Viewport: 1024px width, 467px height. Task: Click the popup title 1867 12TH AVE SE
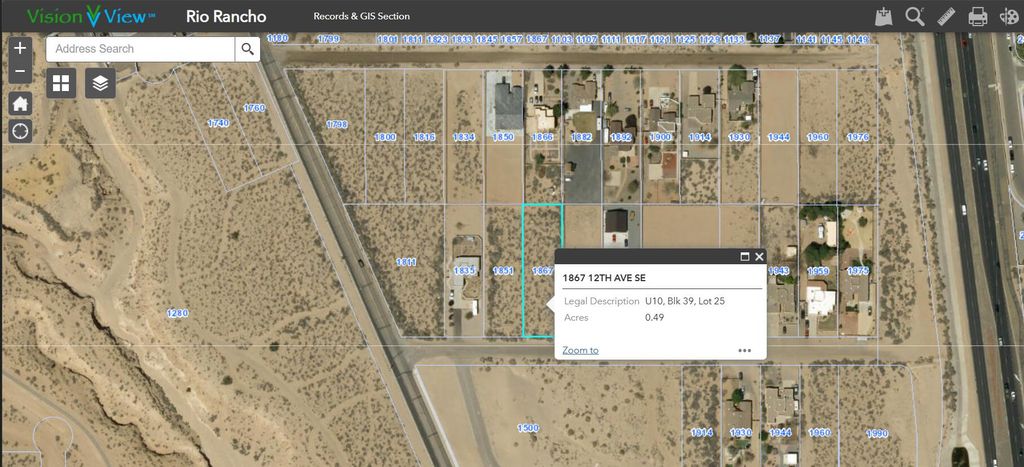tap(604, 278)
